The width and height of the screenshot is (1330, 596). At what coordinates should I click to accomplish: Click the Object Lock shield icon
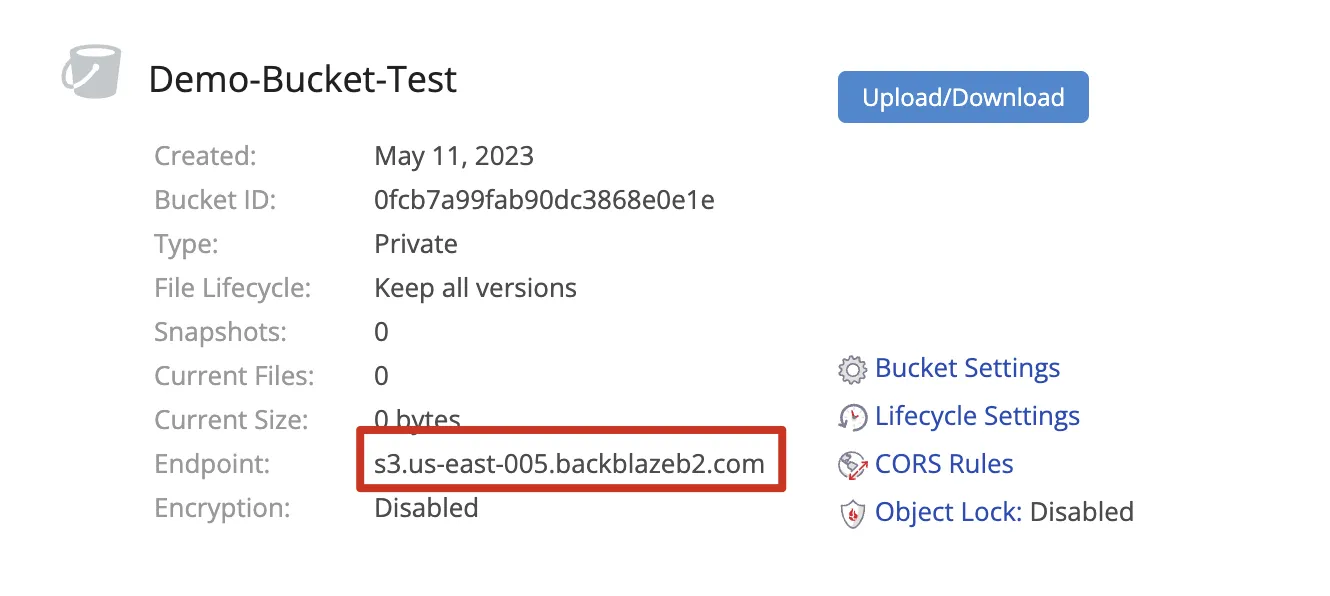pos(852,514)
